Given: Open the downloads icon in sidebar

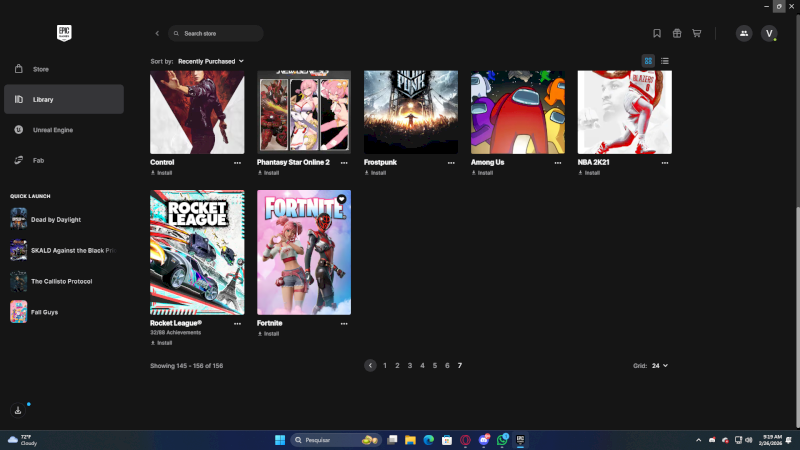Looking at the screenshot, I should point(18,410).
